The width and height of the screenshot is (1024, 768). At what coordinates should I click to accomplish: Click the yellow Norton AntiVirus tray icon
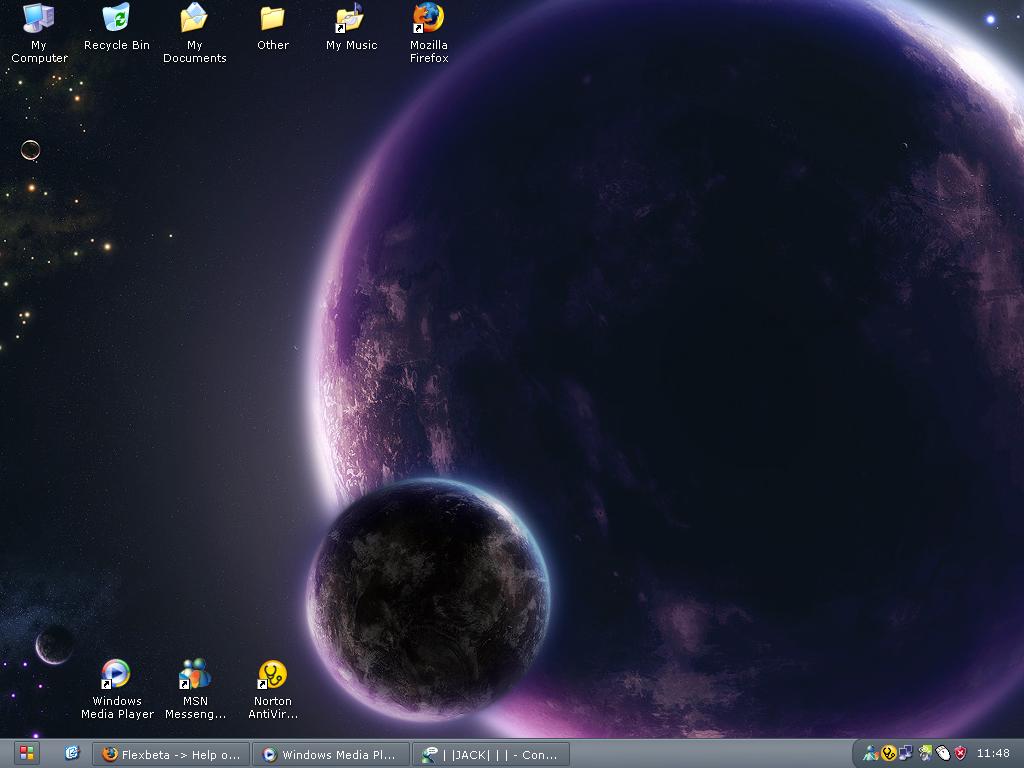888,753
